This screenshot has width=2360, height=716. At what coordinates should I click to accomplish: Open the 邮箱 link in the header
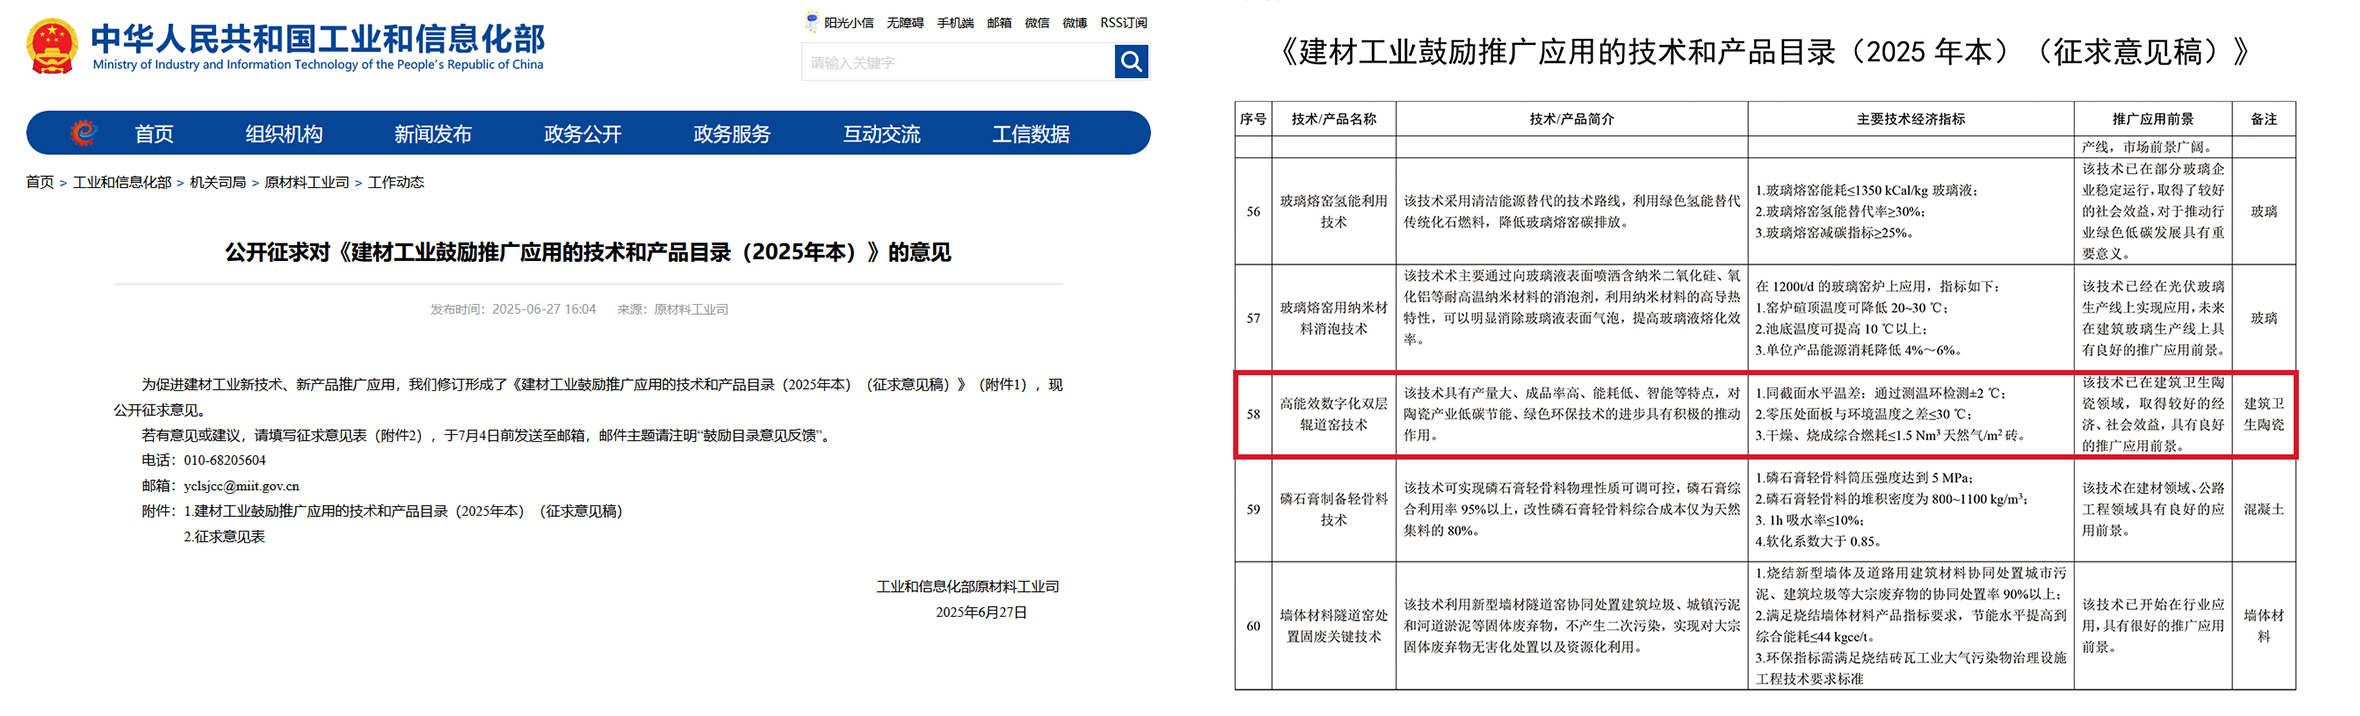click(999, 23)
